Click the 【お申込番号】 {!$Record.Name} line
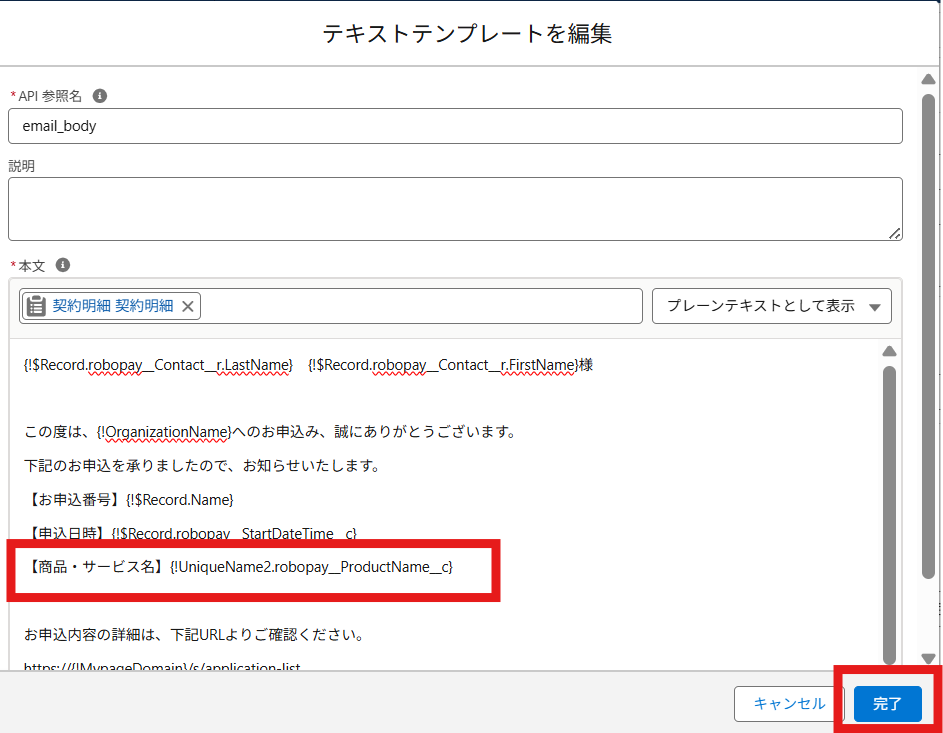 coord(130,499)
